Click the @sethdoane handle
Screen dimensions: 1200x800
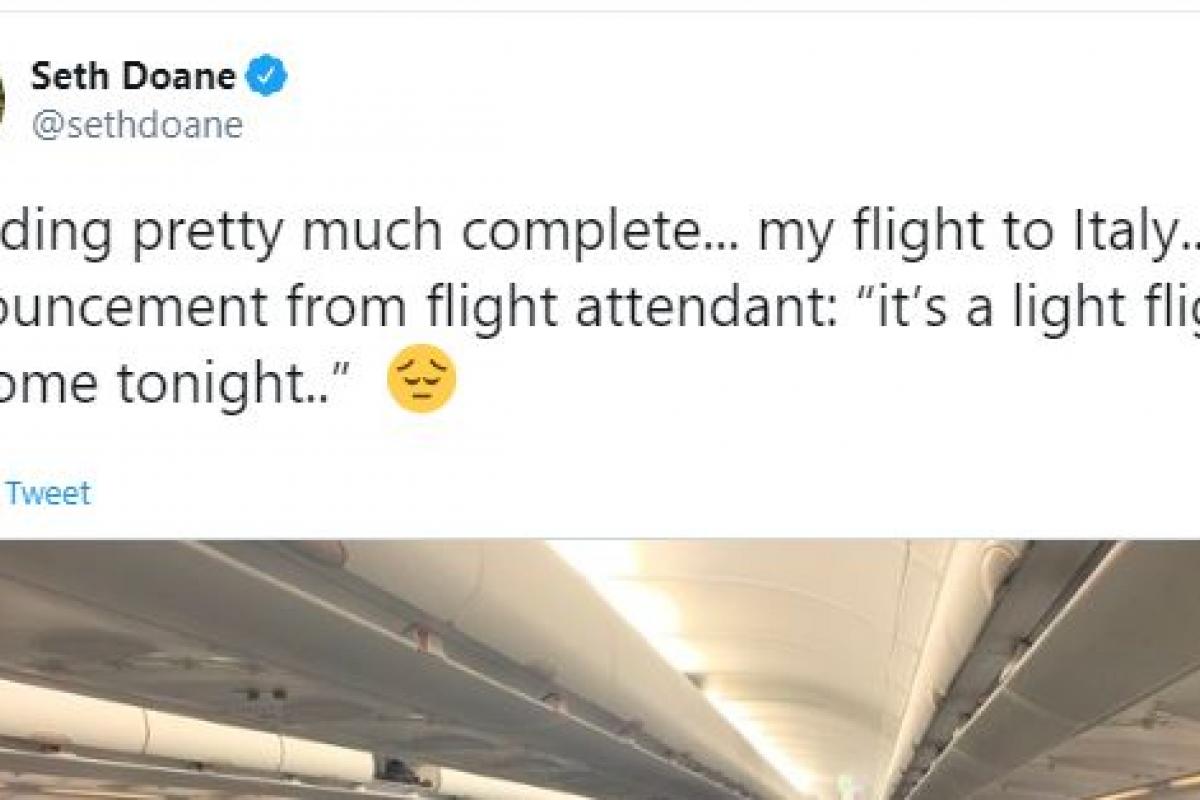pyautogui.click(x=136, y=125)
